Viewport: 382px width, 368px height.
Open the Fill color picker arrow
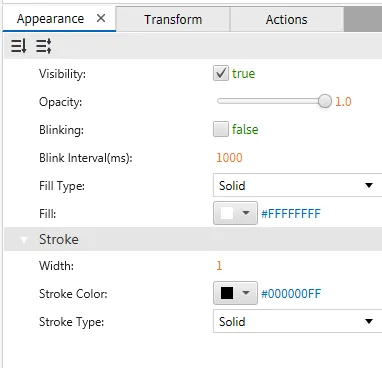click(x=246, y=213)
